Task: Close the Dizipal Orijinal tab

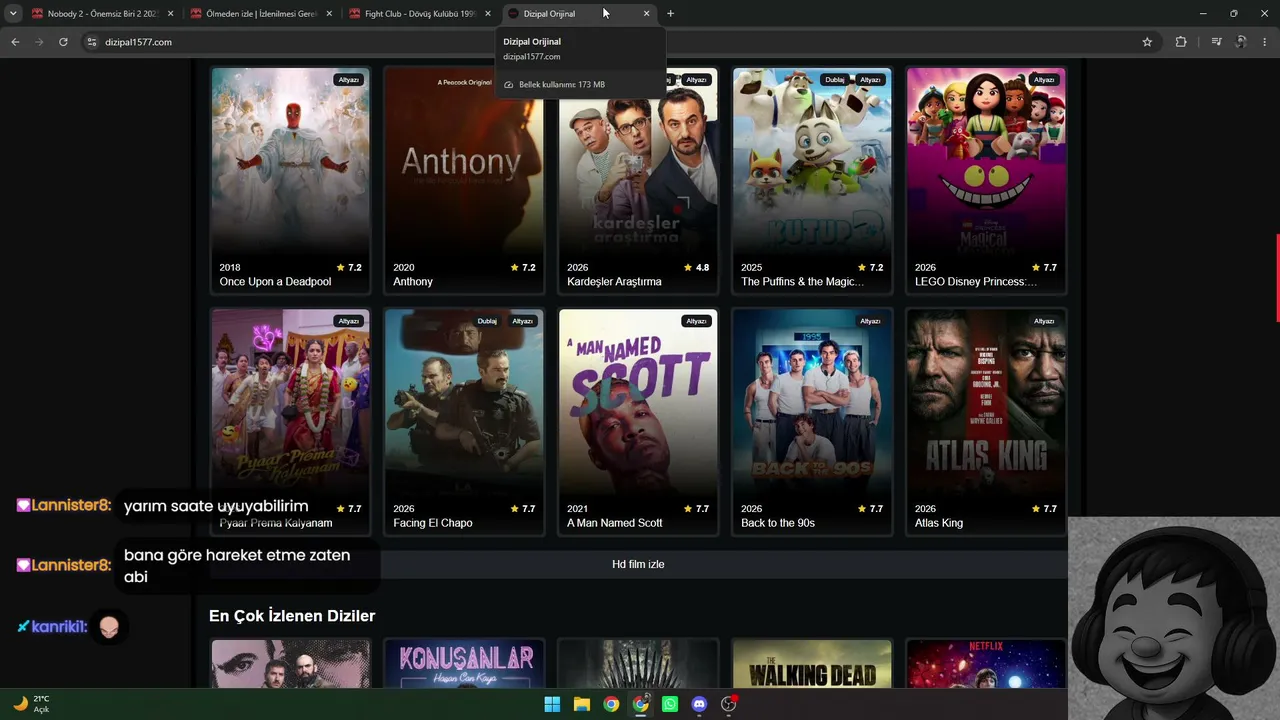Action: (646, 14)
